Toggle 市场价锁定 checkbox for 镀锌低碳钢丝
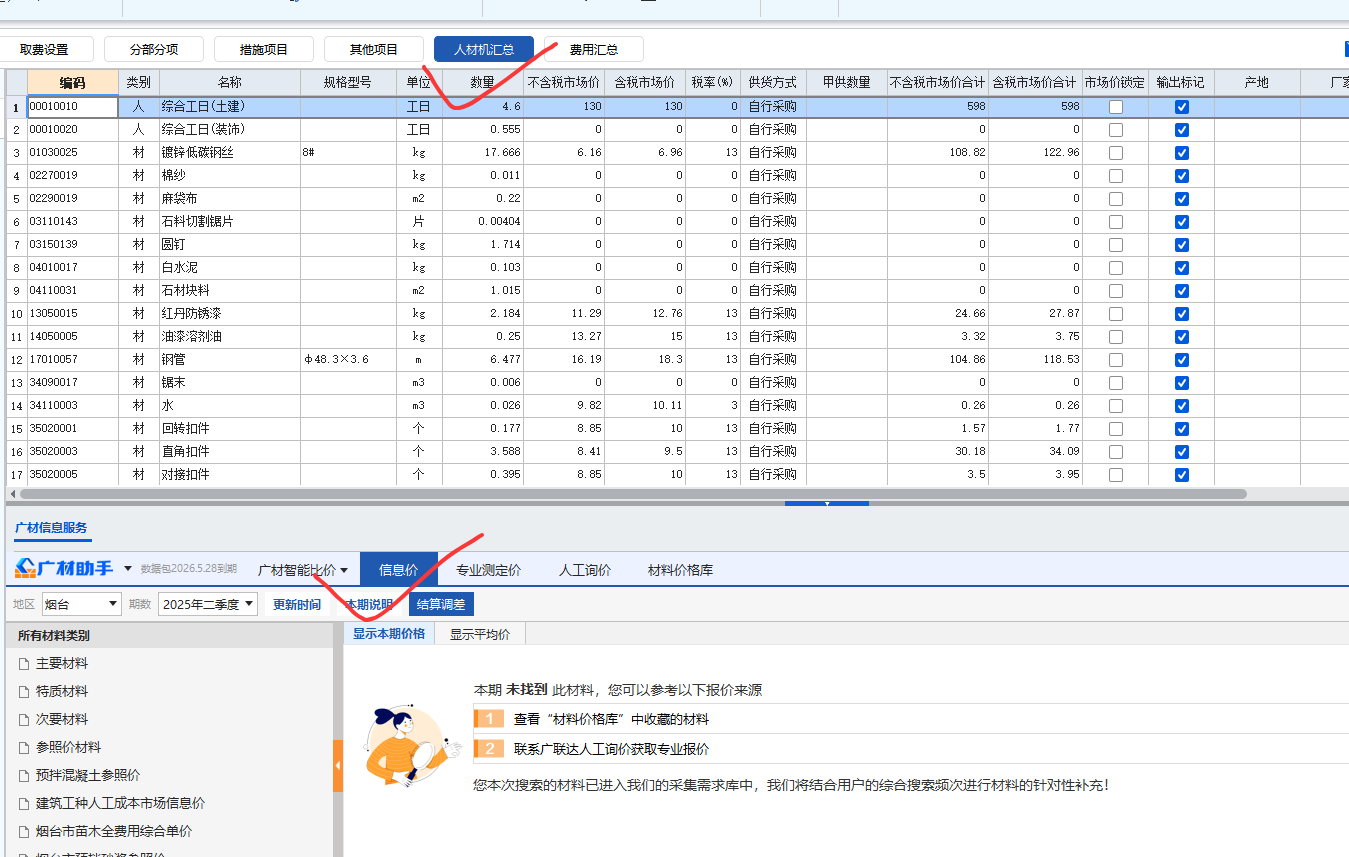1349x857 pixels. click(1115, 153)
